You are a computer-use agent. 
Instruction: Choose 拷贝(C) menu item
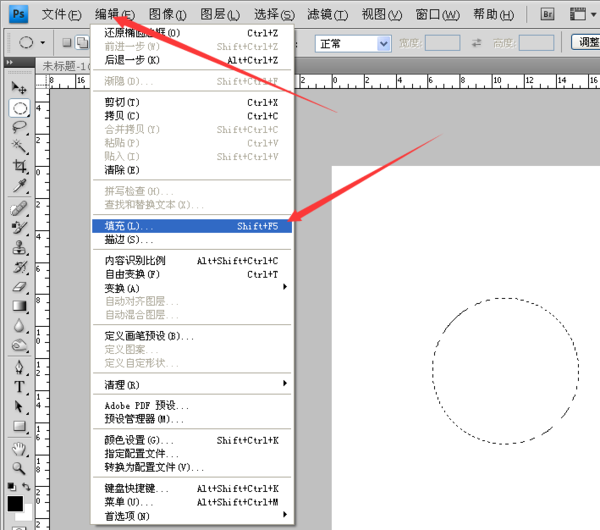192,116
